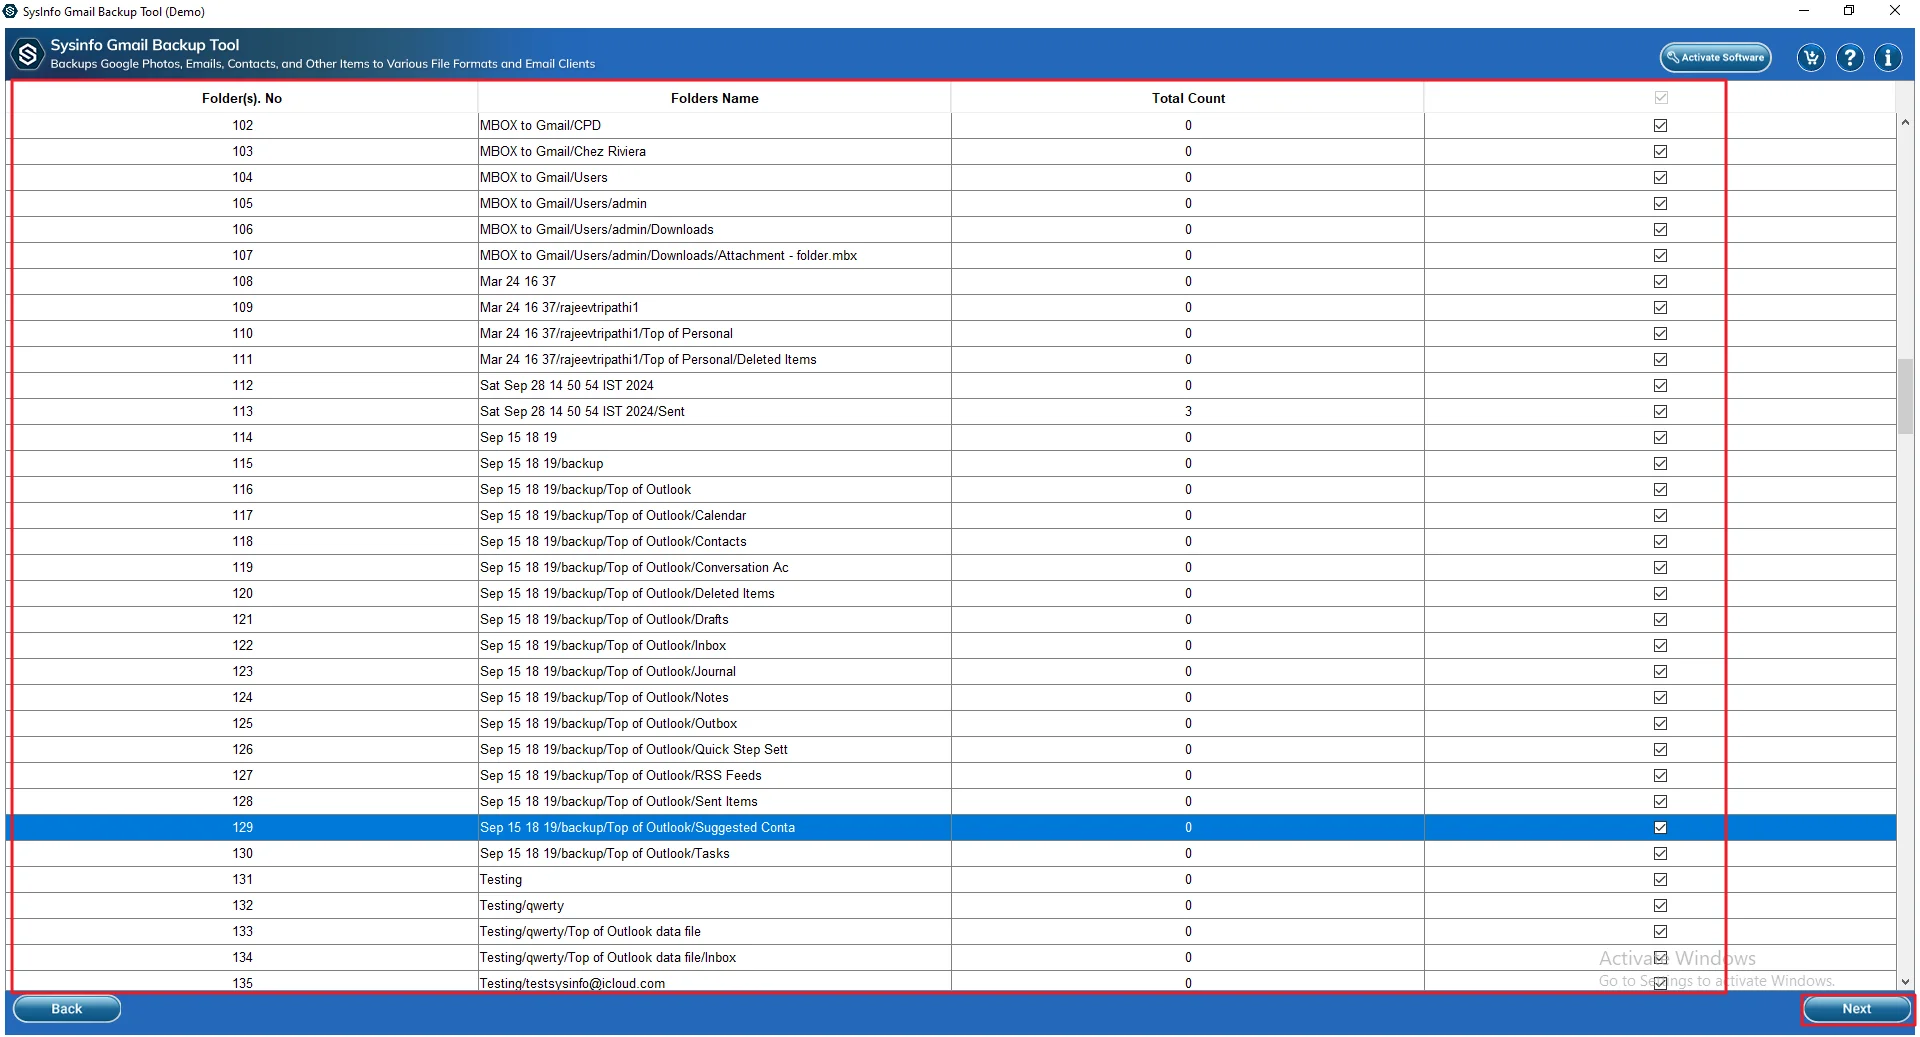Click the Back button
The image size is (1920, 1037).
(x=65, y=1008)
